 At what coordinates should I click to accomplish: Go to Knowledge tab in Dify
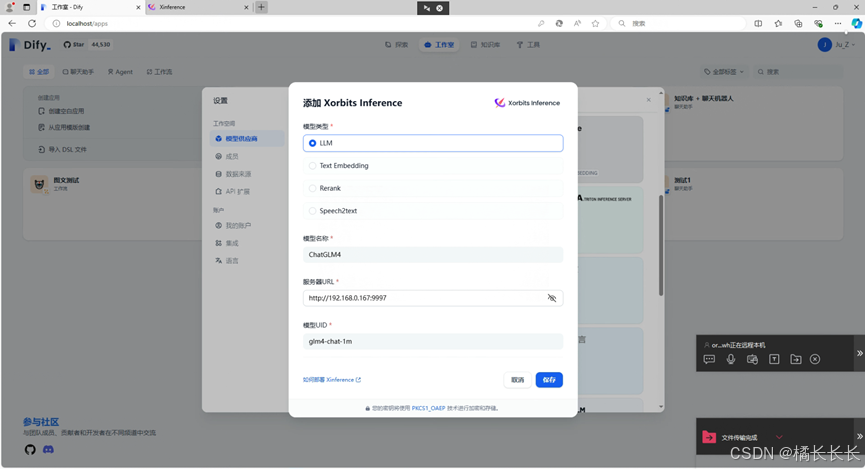[x=485, y=45]
